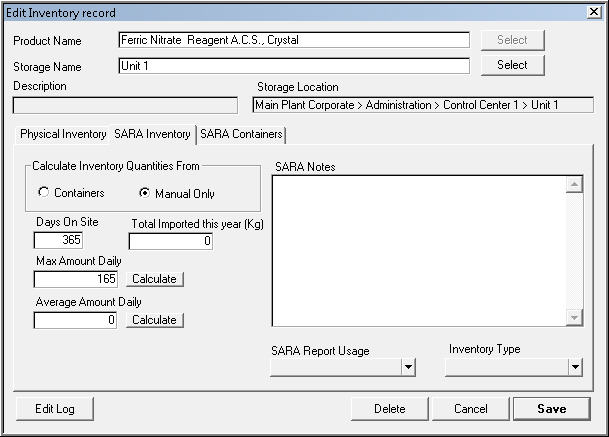
Task: Delete this inventory record
Action: [x=389, y=408]
